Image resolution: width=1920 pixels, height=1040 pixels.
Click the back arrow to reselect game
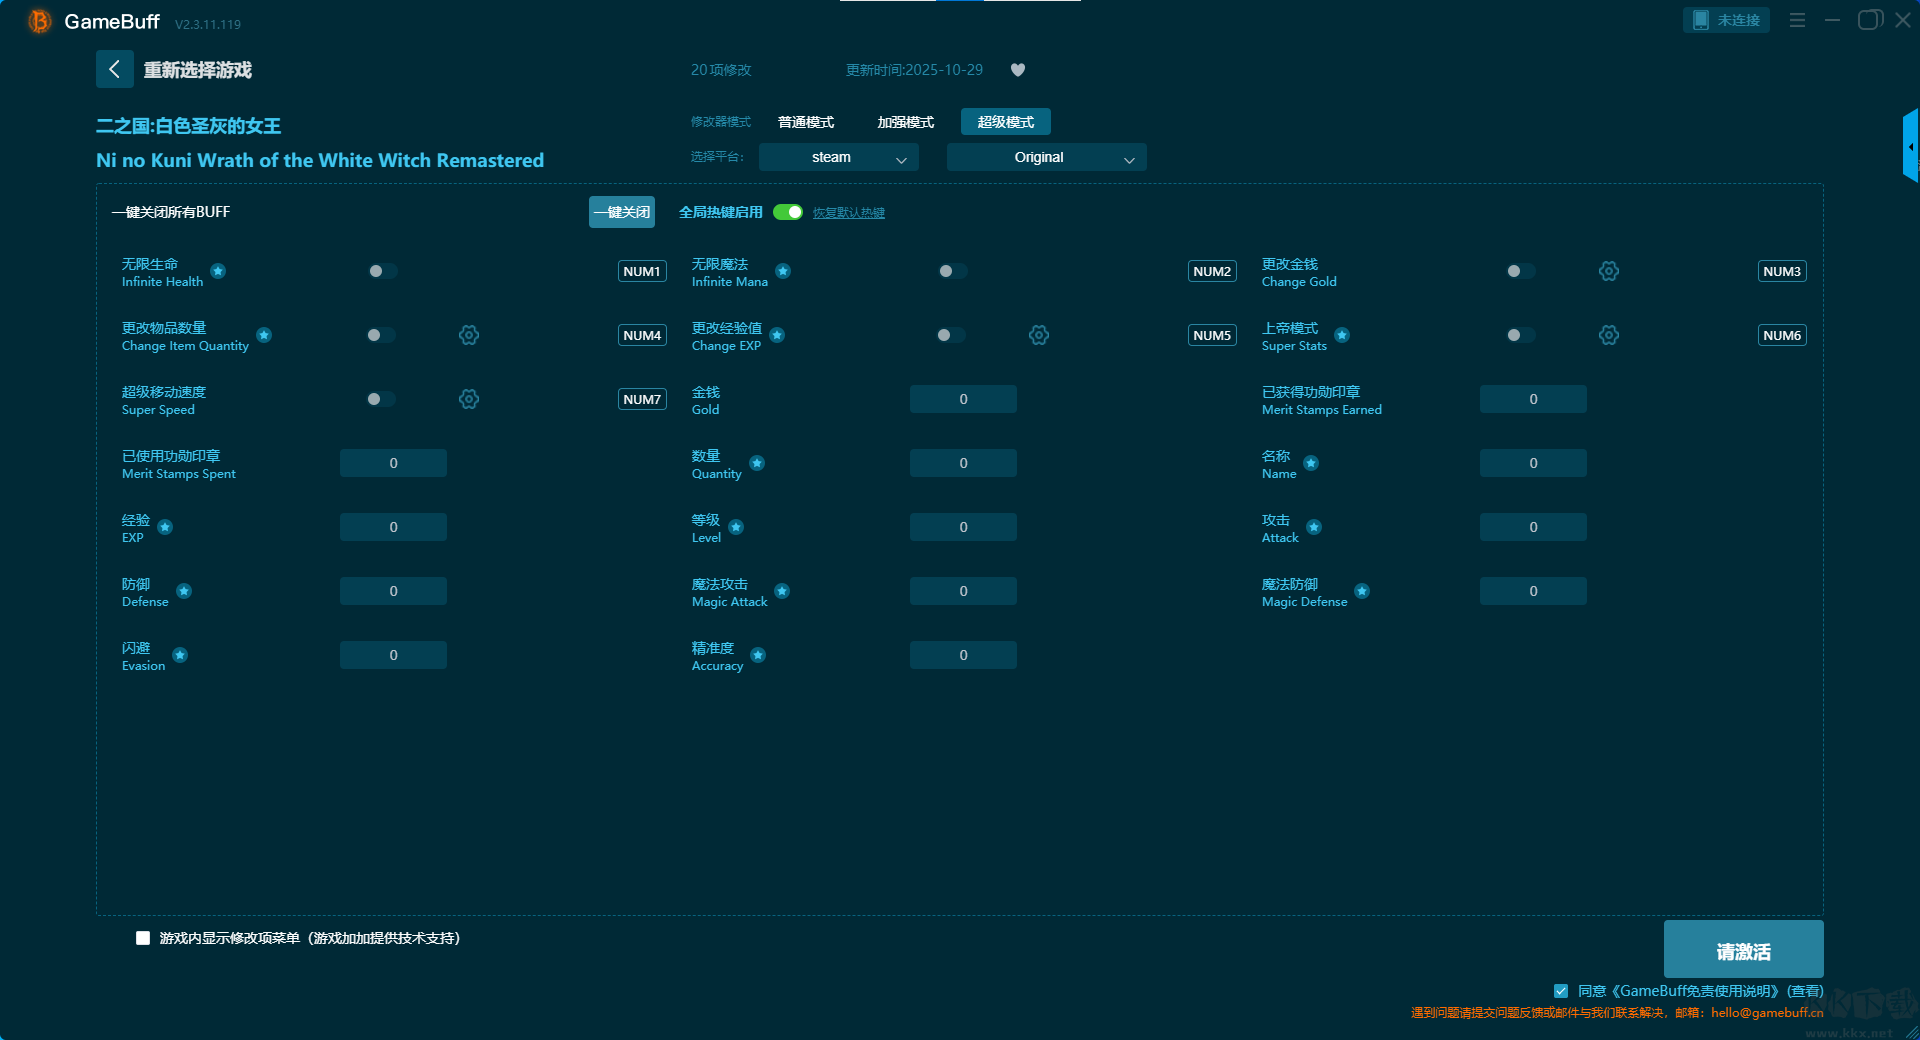(x=114, y=69)
